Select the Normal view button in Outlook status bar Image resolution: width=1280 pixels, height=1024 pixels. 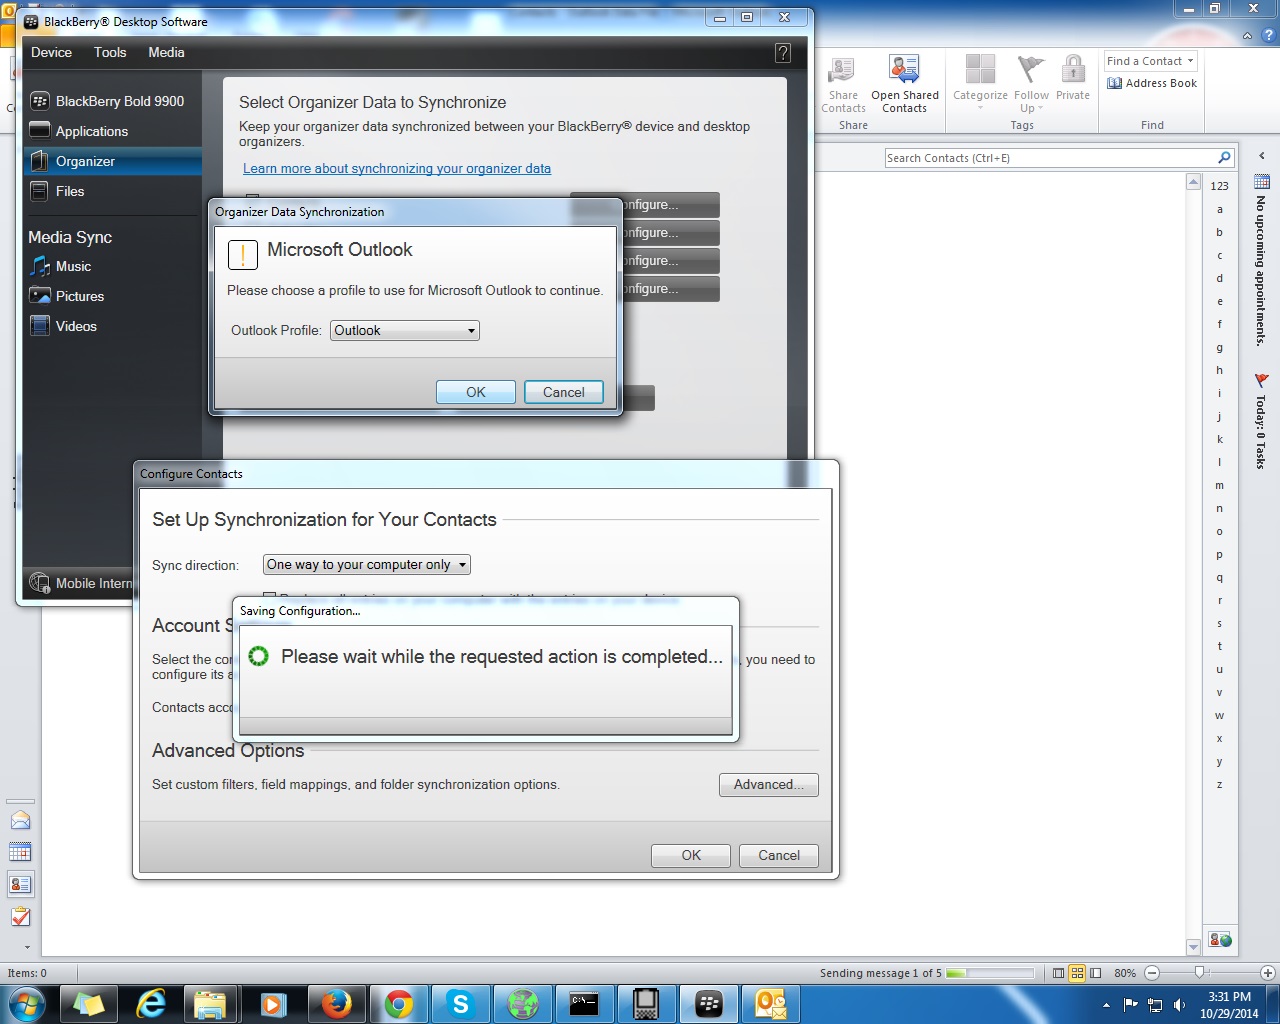tap(1059, 973)
